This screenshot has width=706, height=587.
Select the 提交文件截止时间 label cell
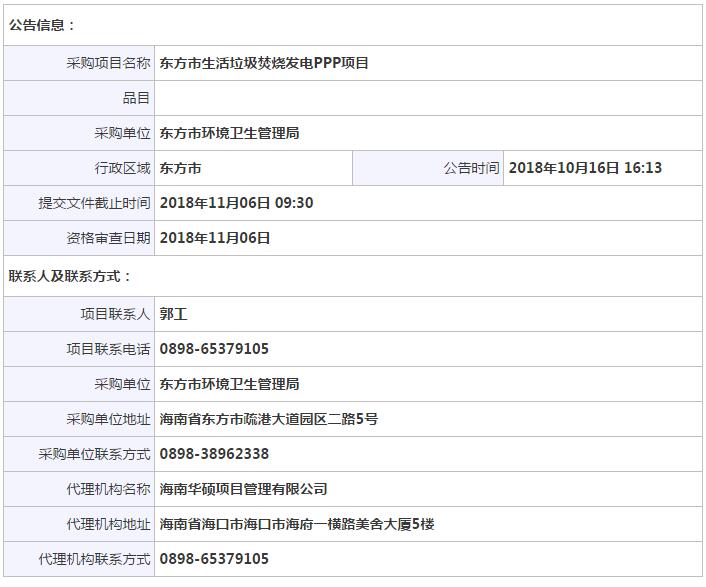click(94, 203)
